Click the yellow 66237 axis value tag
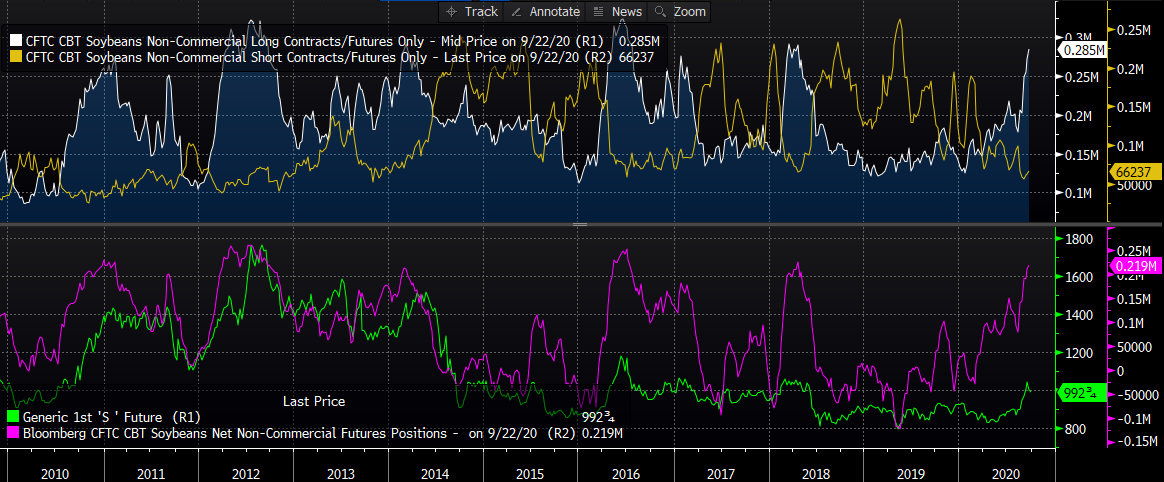The width and height of the screenshot is (1164, 482). click(x=1135, y=172)
